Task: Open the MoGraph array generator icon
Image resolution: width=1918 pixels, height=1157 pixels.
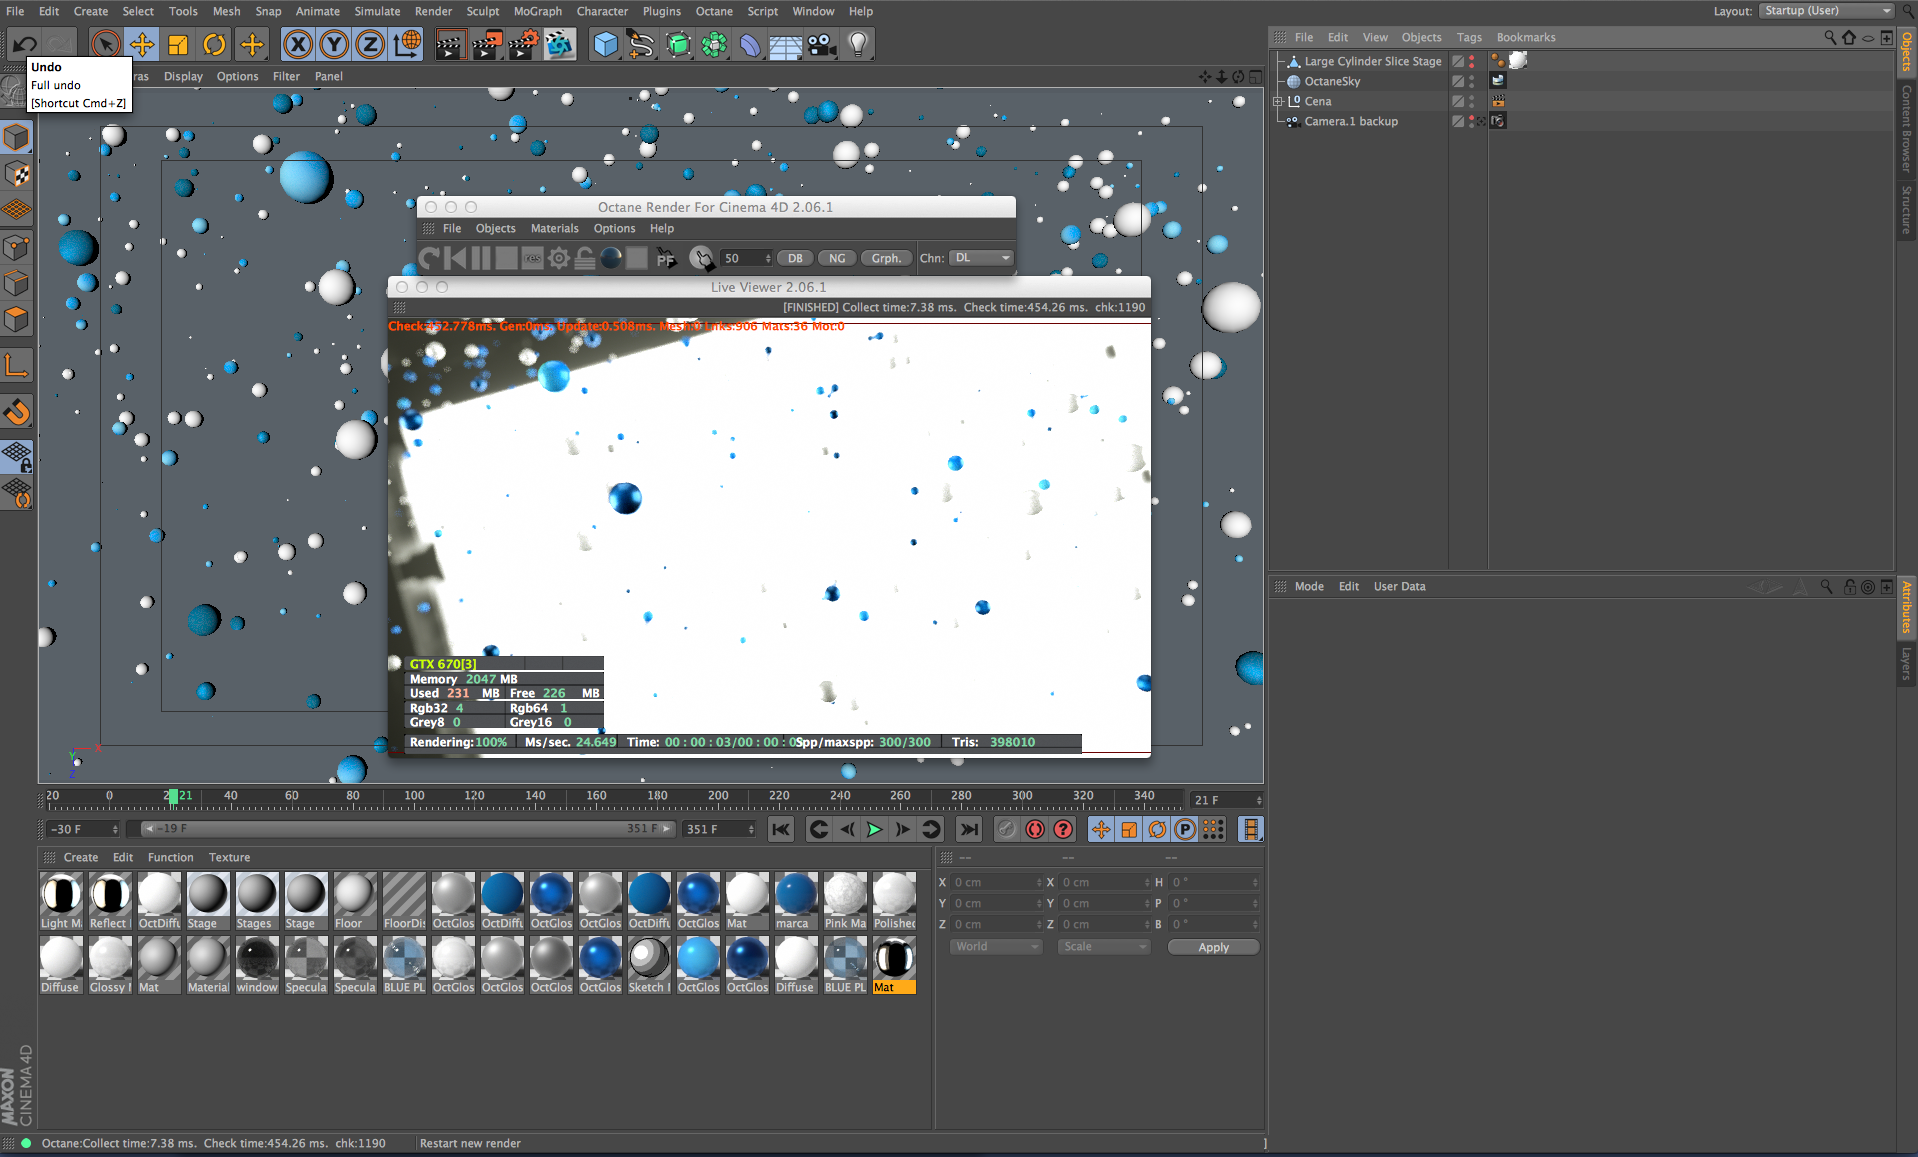Action: 714,44
